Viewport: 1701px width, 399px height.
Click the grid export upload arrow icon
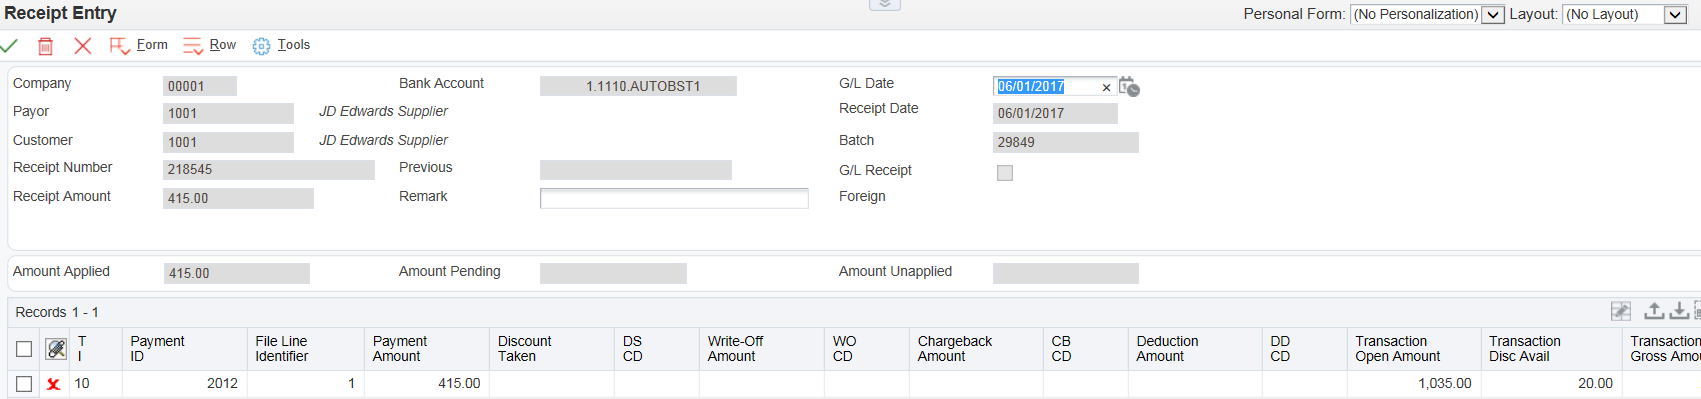point(1654,312)
